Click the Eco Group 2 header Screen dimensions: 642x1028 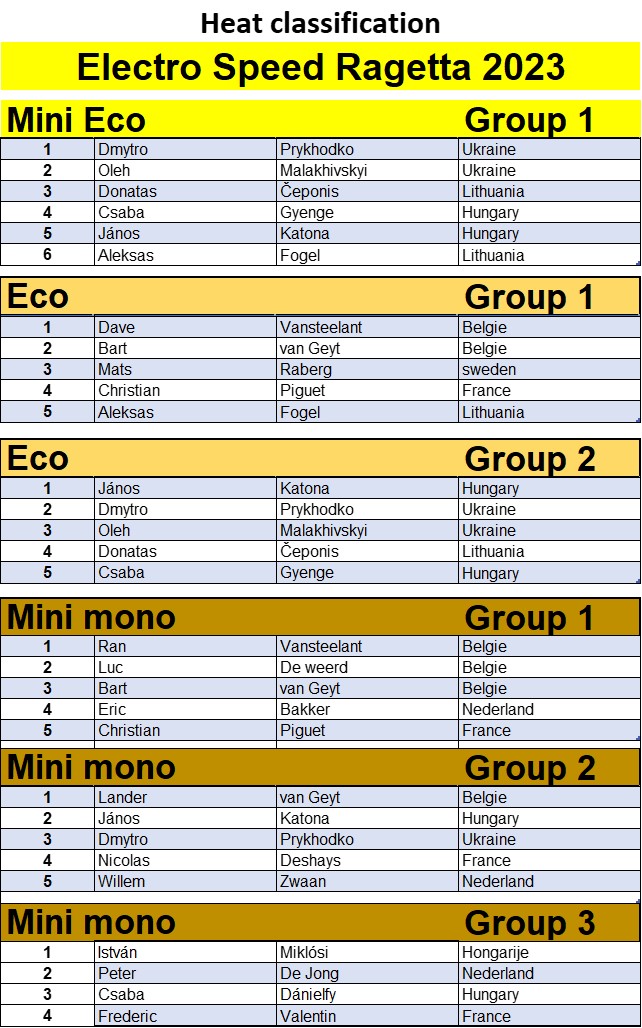click(321, 458)
